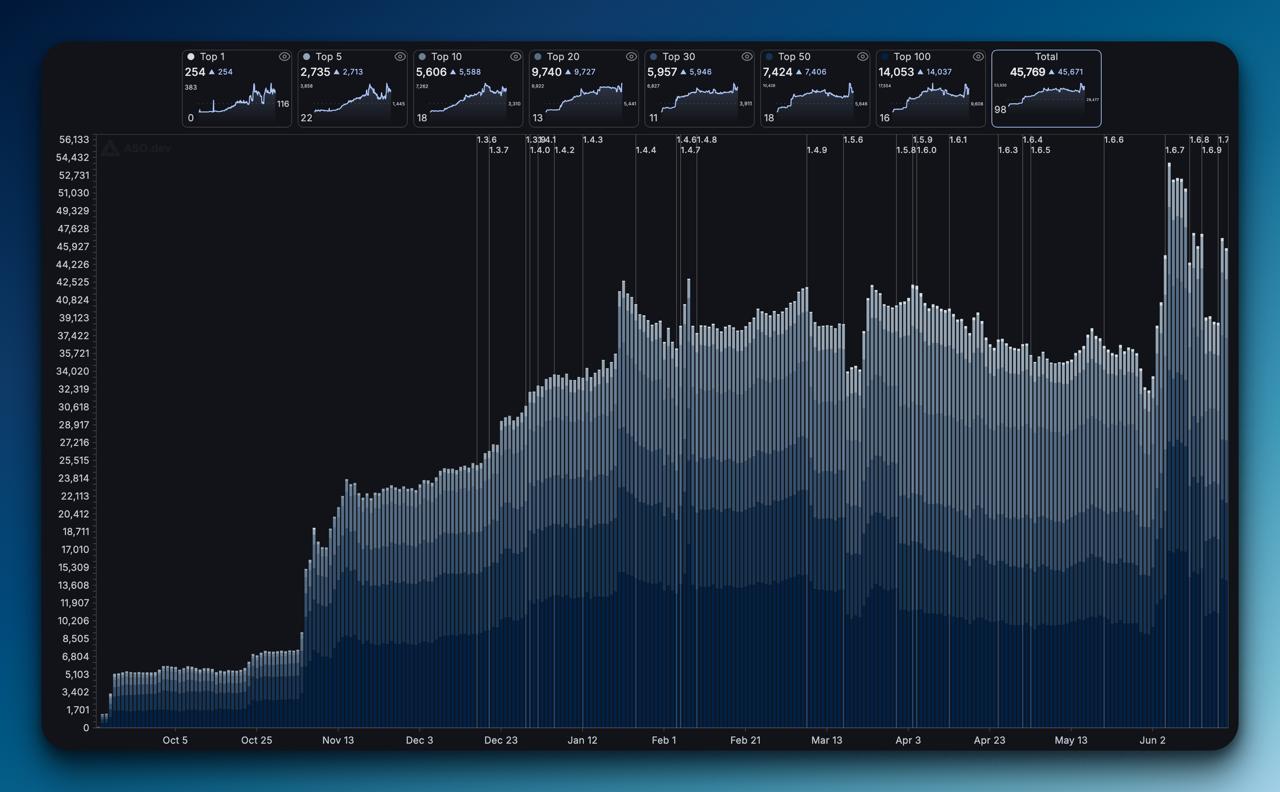Image resolution: width=1280 pixels, height=792 pixels.
Task: Click the color dot beside Top 10 label
Action: 422,57
